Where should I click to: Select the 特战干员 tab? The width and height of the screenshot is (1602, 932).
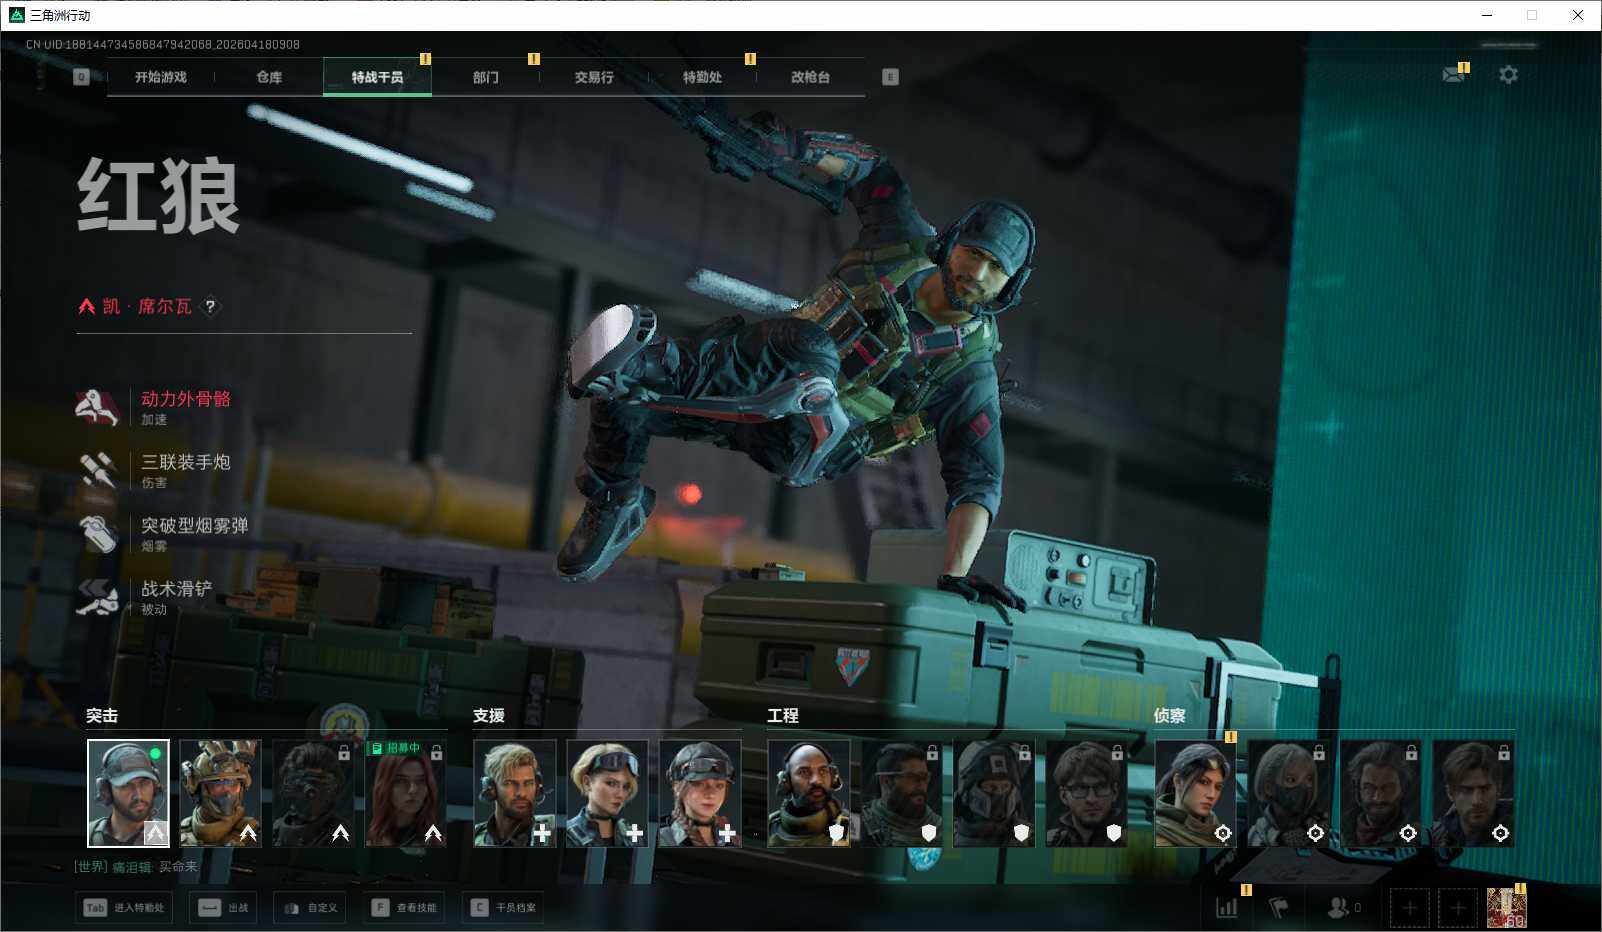pos(377,77)
